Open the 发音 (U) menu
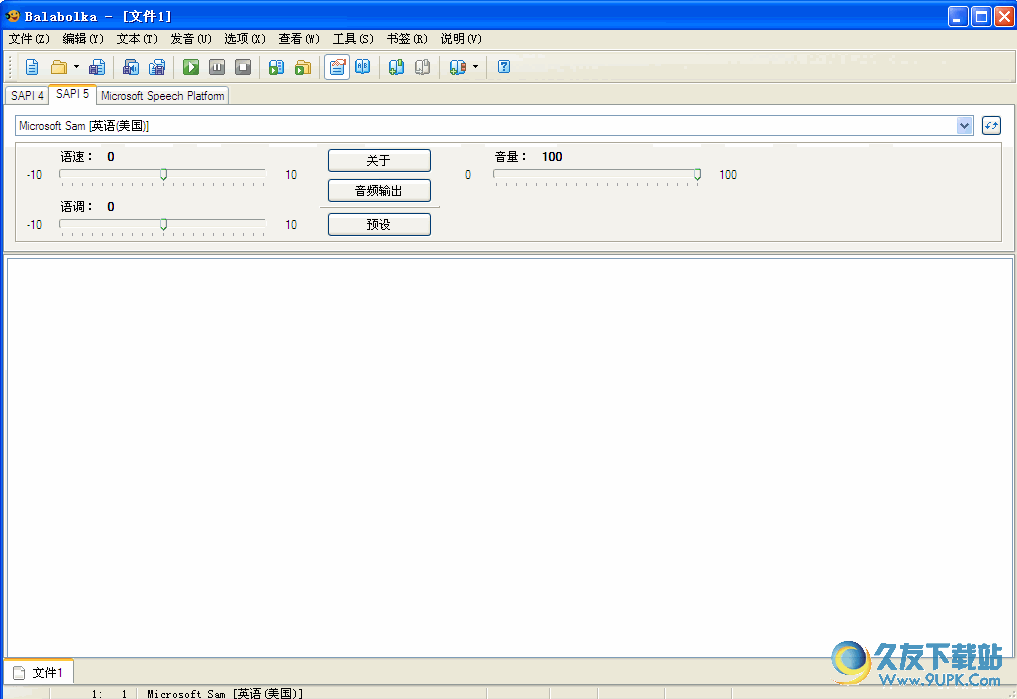Image resolution: width=1017 pixels, height=699 pixels. 191,39
